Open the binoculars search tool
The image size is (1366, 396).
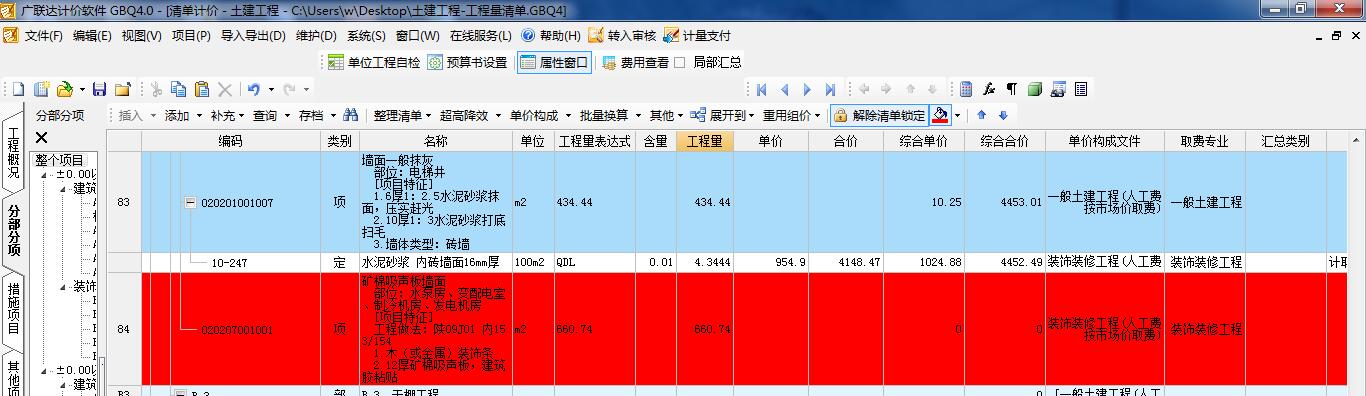(x=350, y=115)
